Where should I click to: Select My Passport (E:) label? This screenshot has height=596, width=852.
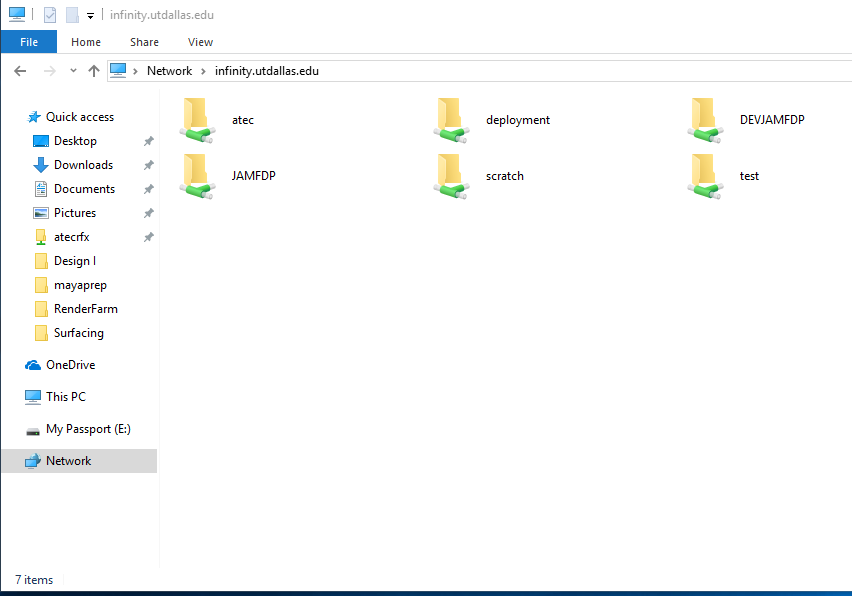tap(89, 429)
